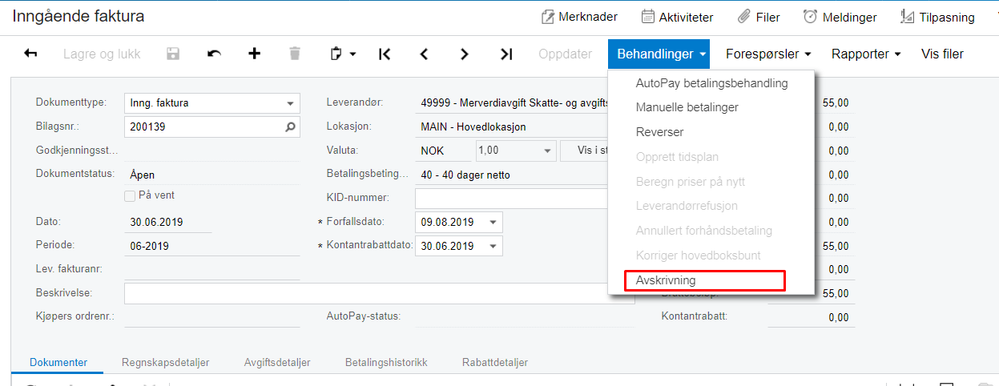This screenshot has height=386, width=999.
Task: Expand the Dokumenttype dropdown
Action: (x=290, y=103)
